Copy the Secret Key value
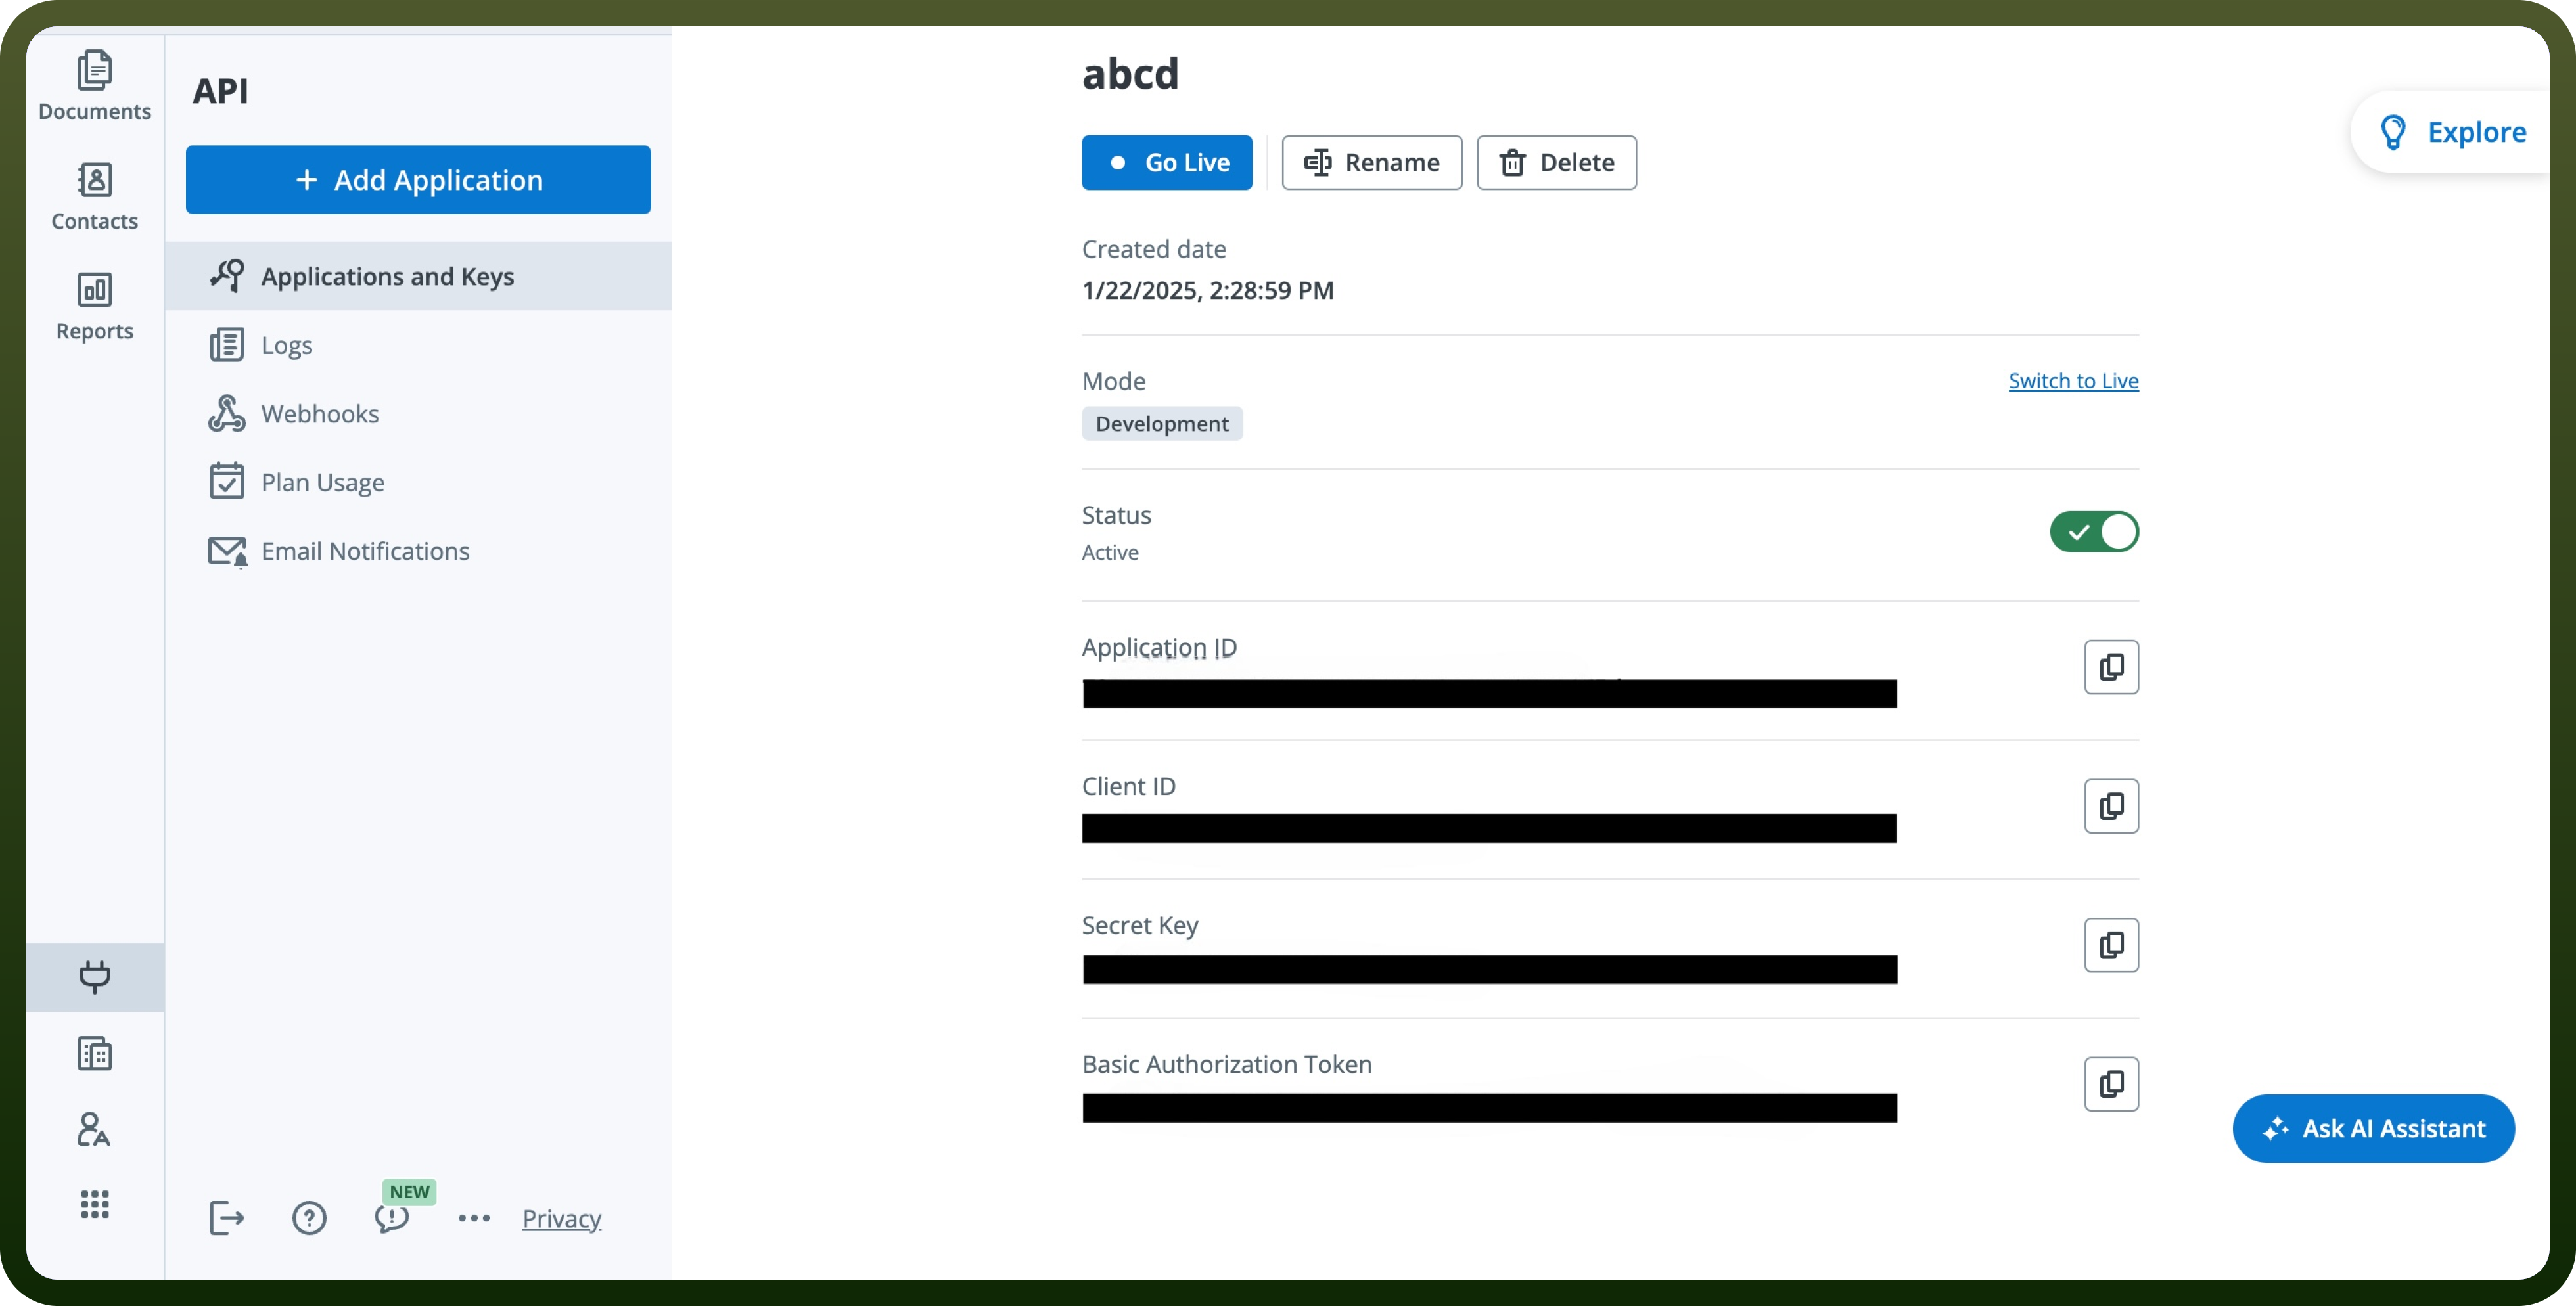Viewport: 2576px width, 1306px height. pyautogui.click(x=2111, y=945)
